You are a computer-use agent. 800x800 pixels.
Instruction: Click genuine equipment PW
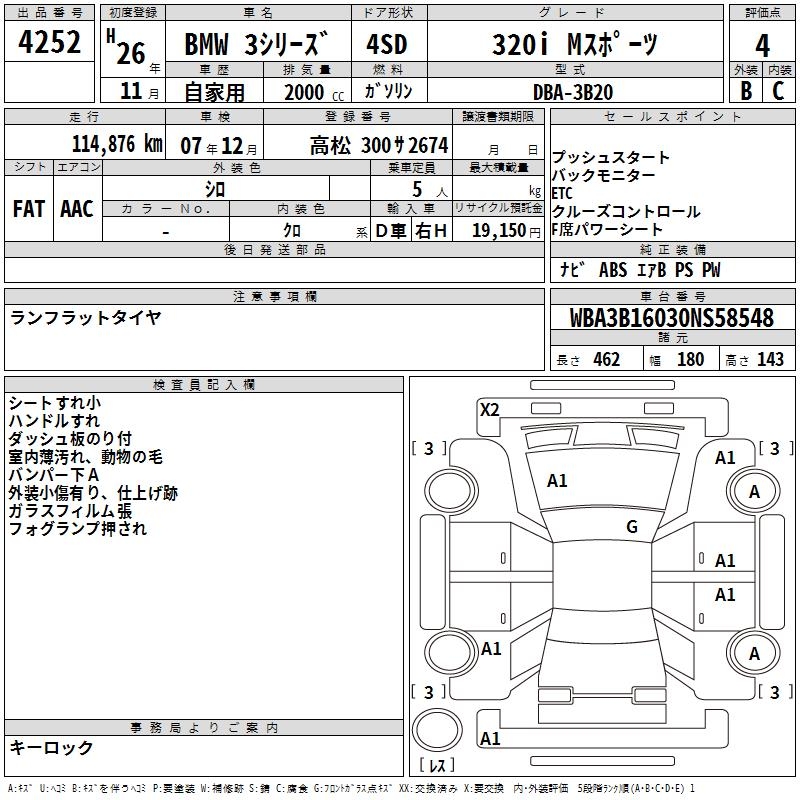coord(711,269)
